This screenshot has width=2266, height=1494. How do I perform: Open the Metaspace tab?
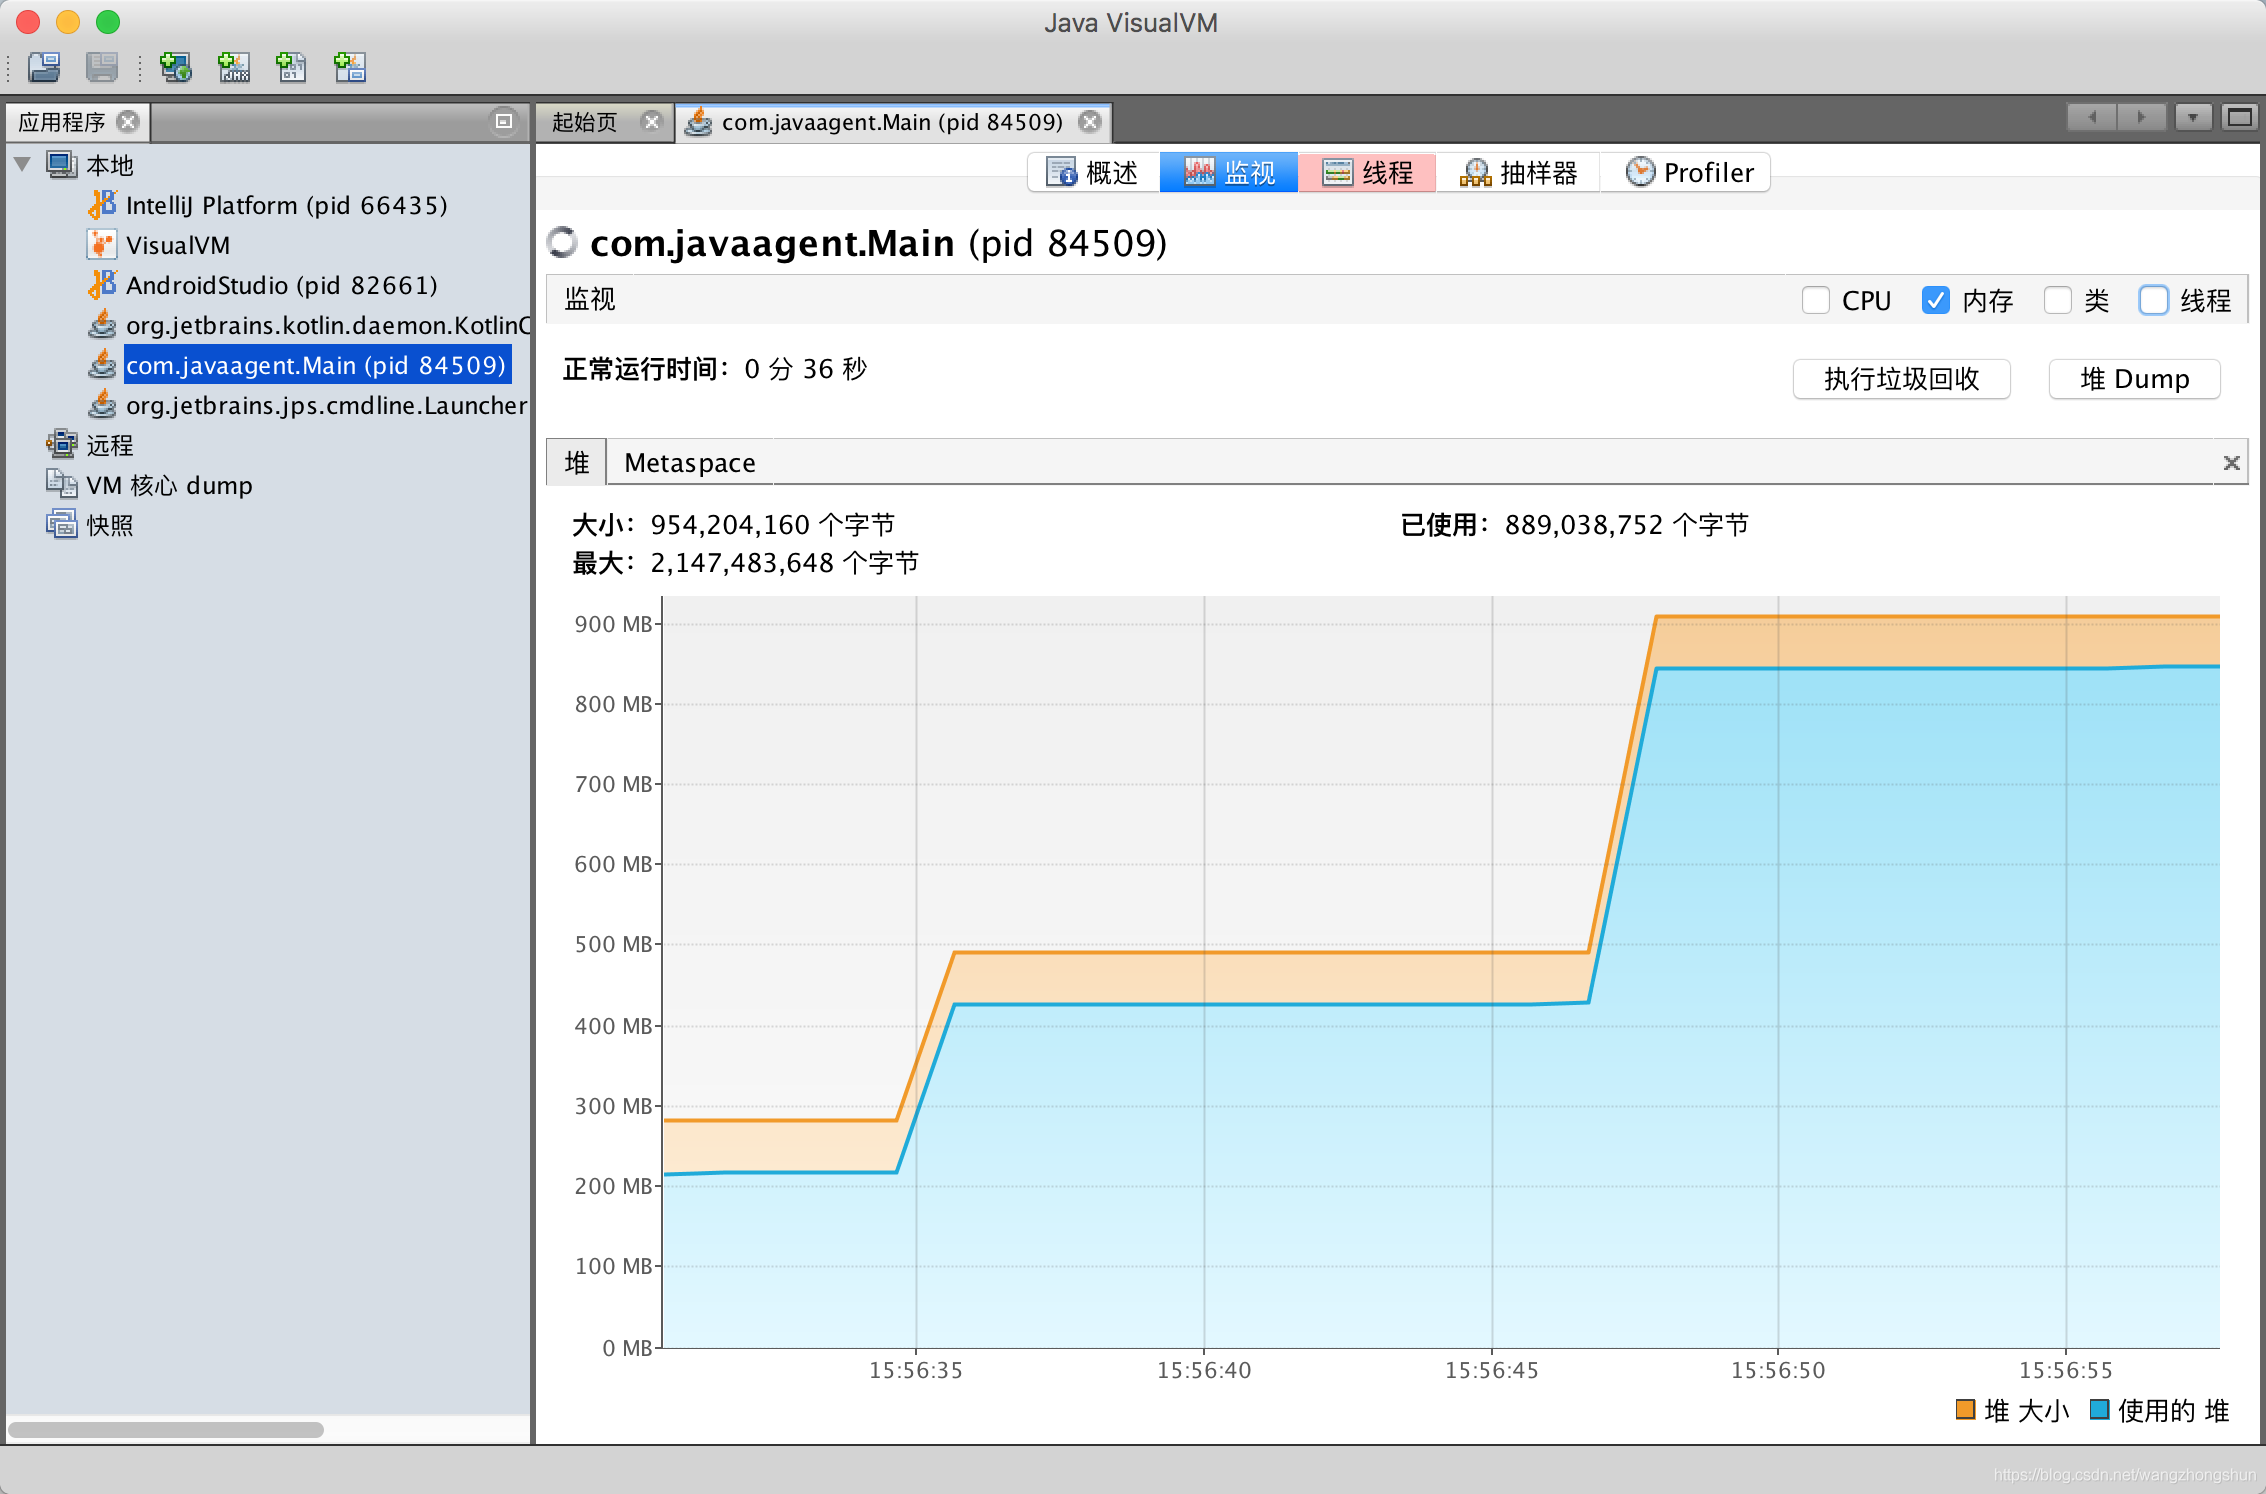coord(689,462)
